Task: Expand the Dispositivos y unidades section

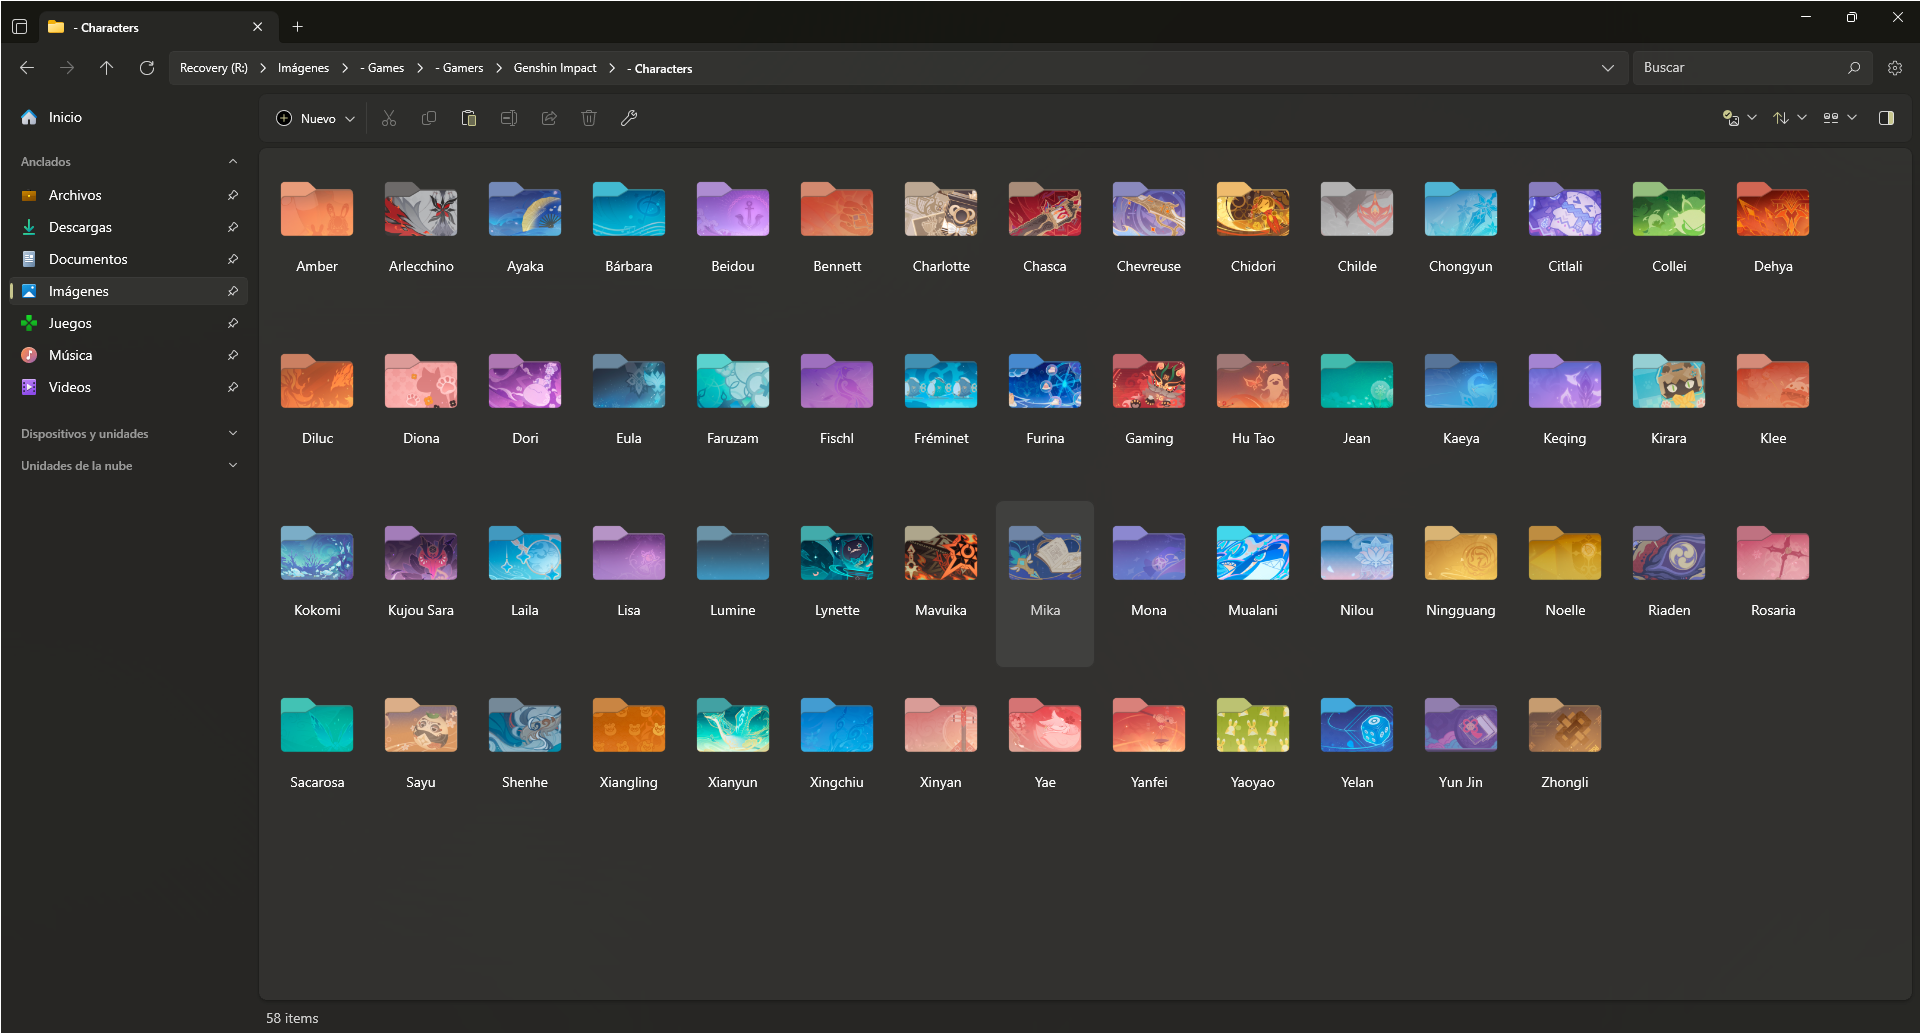Action: (x=232, y=433)
